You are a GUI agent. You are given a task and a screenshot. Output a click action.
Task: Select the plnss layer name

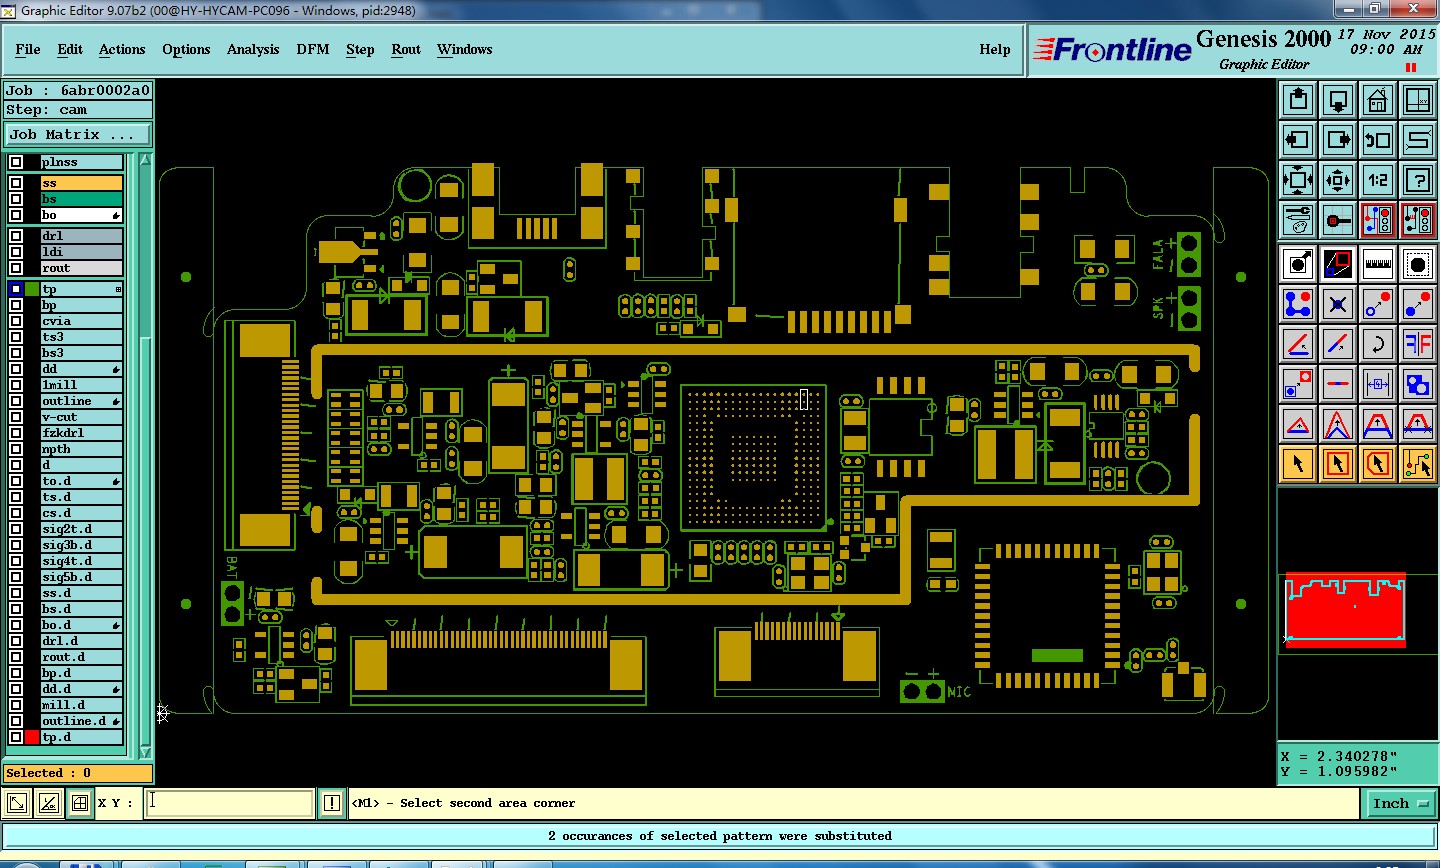click(x=81, y=162)
